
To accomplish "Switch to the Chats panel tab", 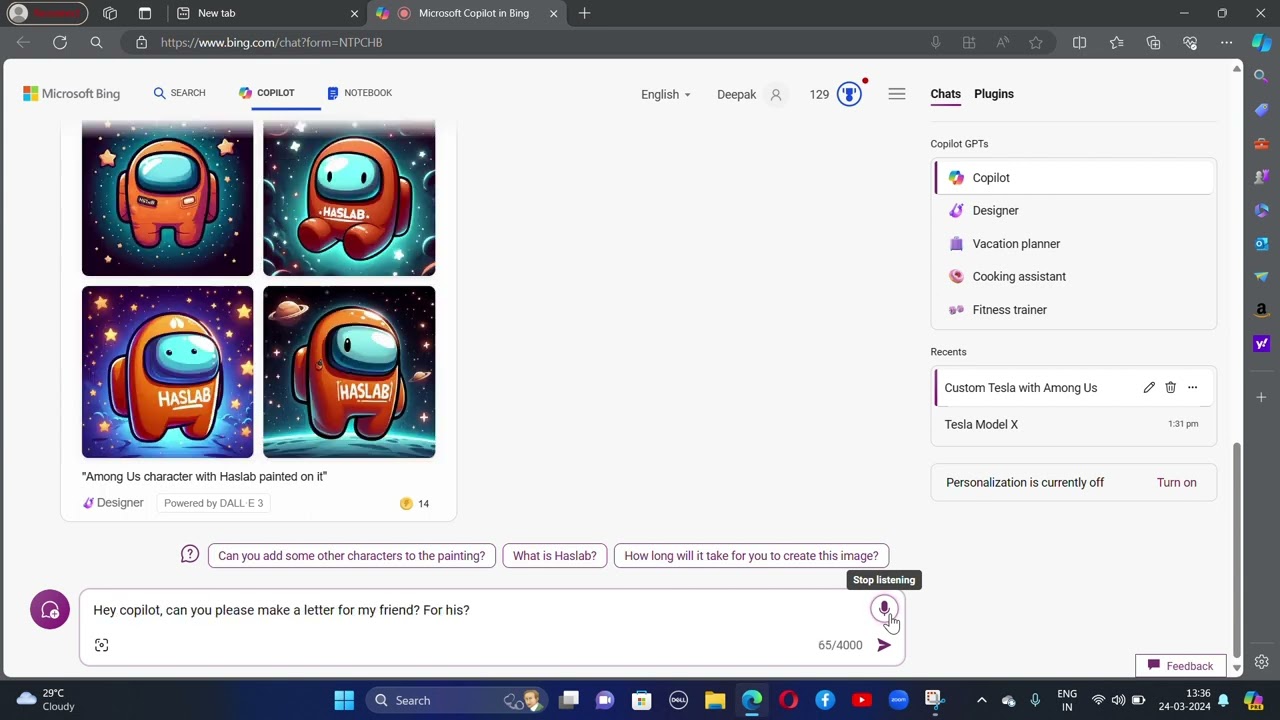I will (x=945, y=94).
